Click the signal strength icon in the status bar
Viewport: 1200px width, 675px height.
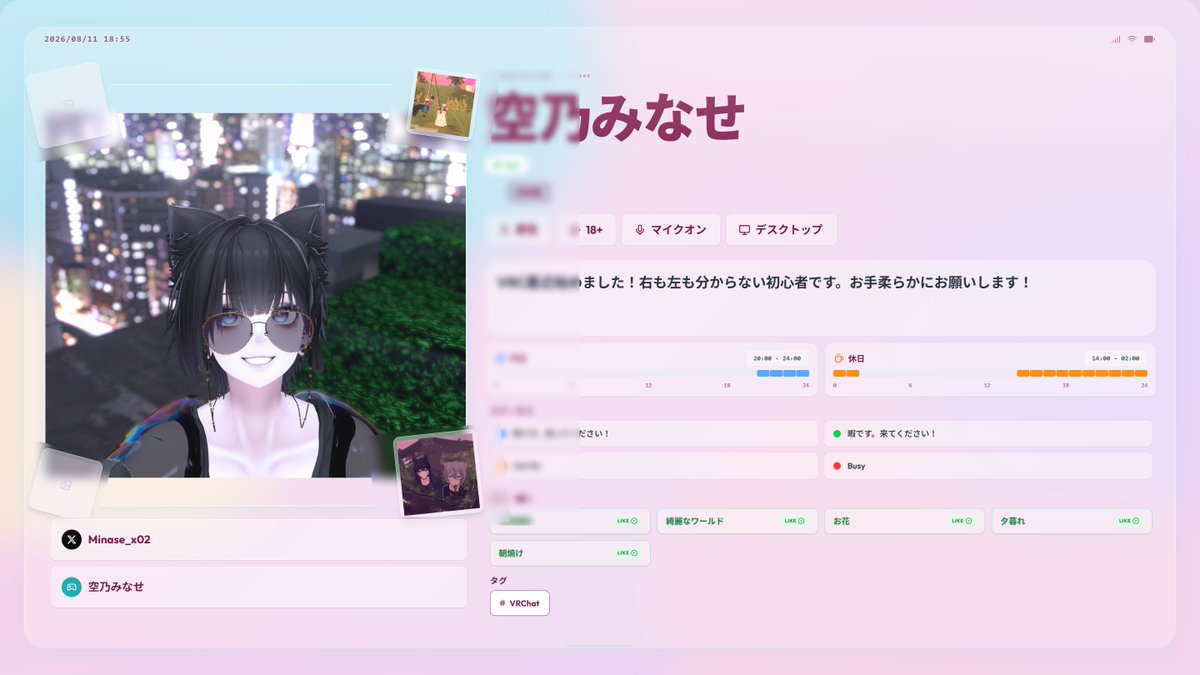click(1115, 39)
